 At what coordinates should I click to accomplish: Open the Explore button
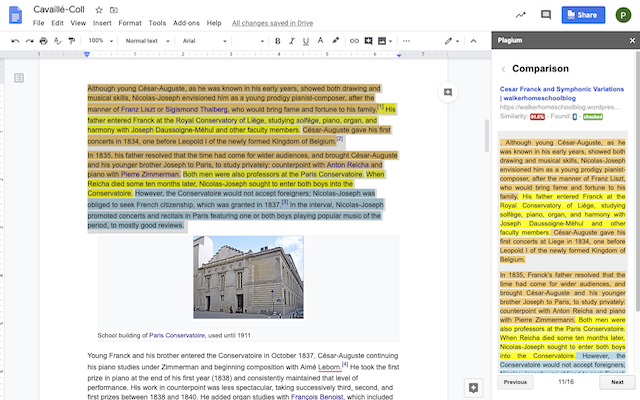click(473, 387)
